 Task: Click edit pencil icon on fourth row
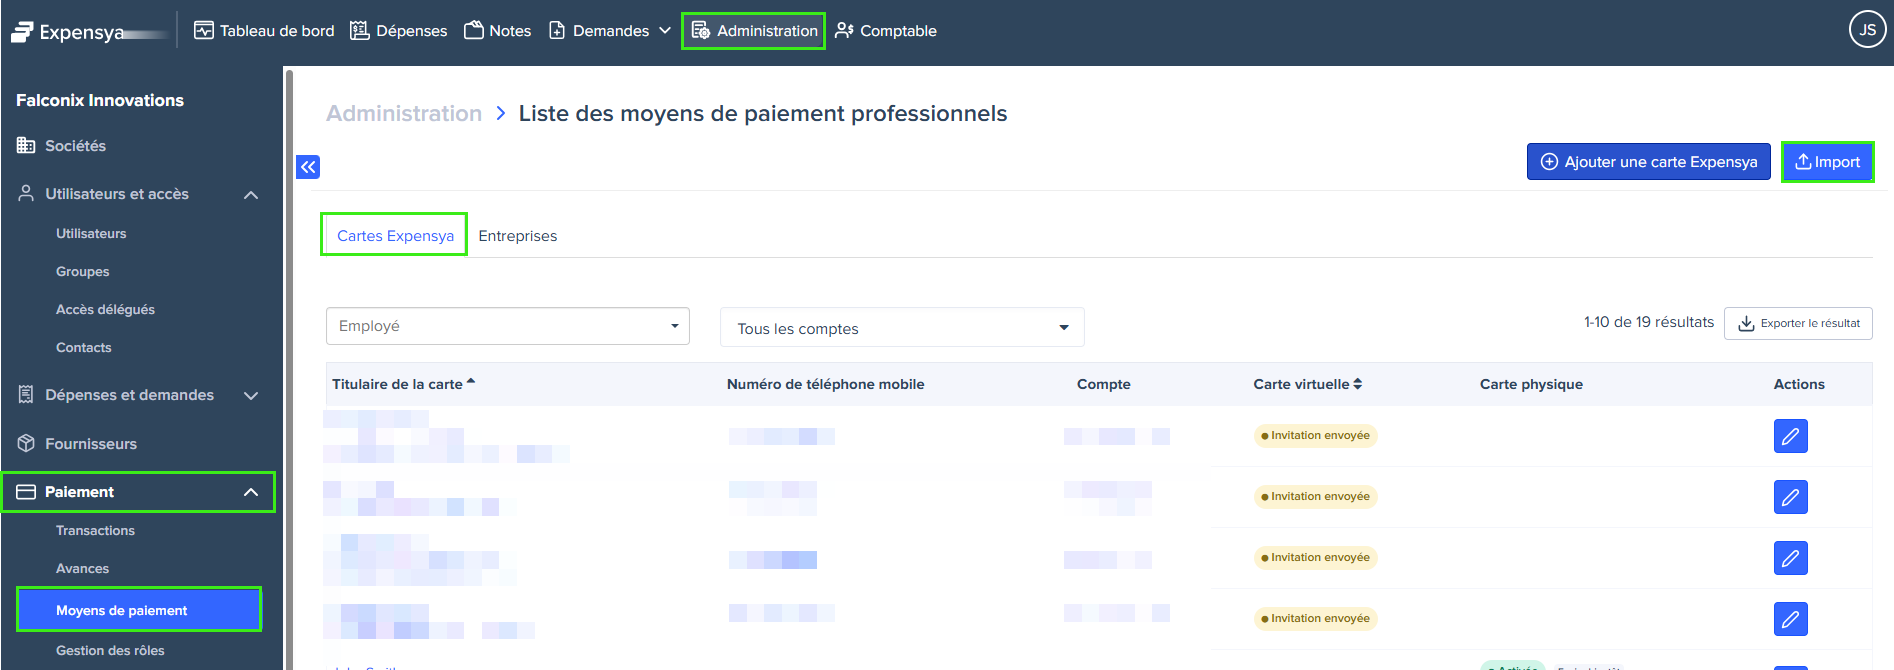tap(1790, 619)
